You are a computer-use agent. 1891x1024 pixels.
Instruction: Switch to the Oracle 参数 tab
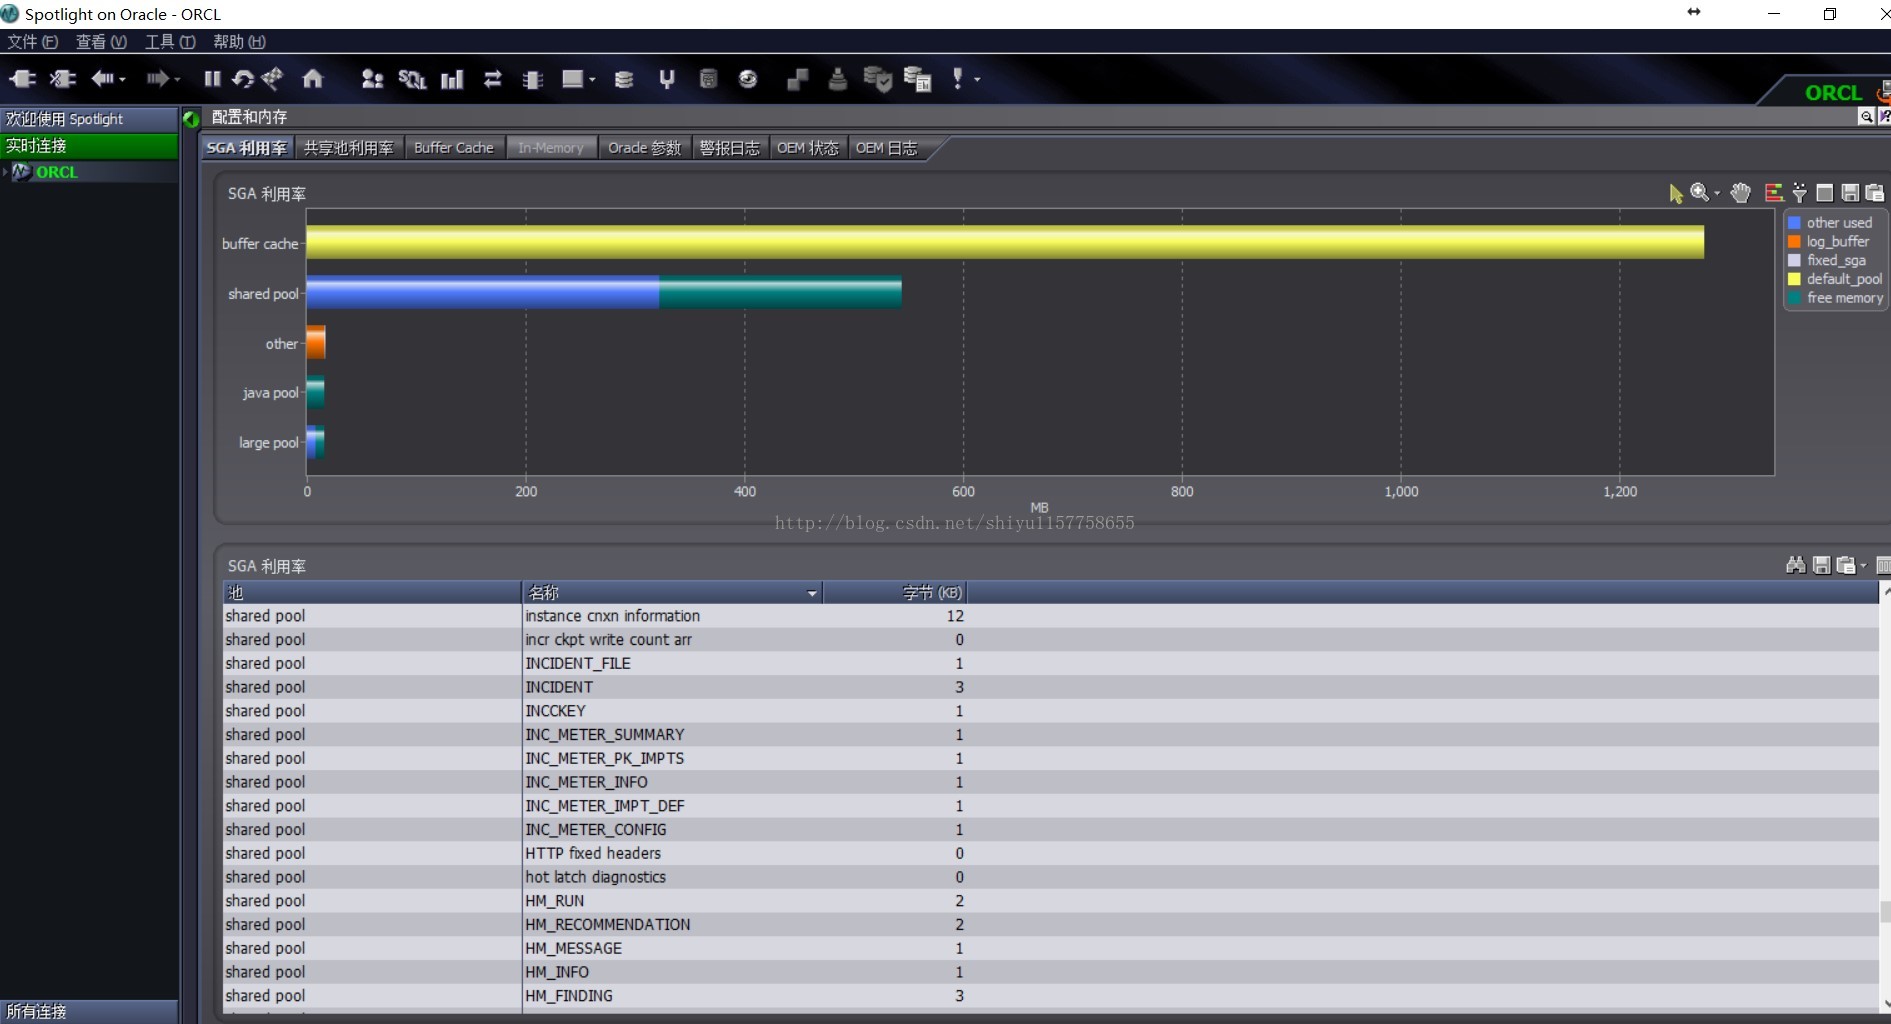point(645,148)
